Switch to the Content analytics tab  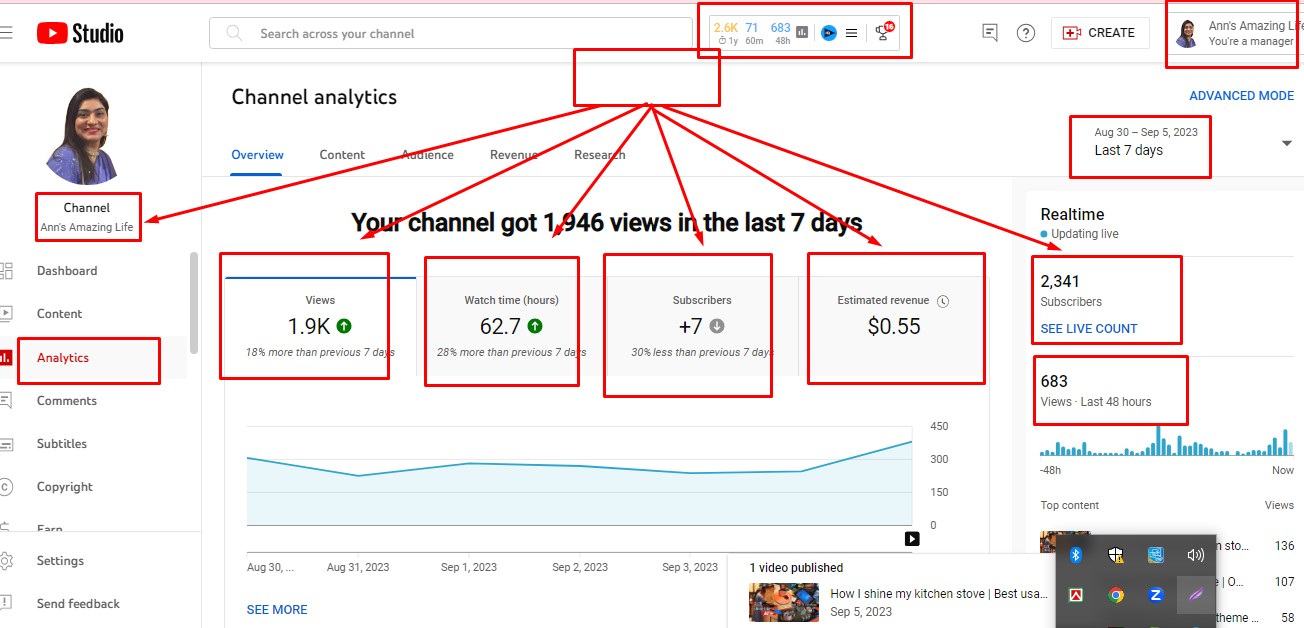point(342,155)
